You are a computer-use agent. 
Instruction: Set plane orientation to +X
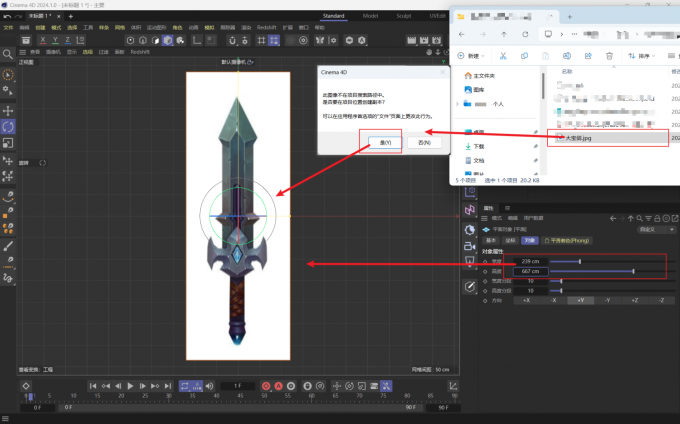(526, 300)
